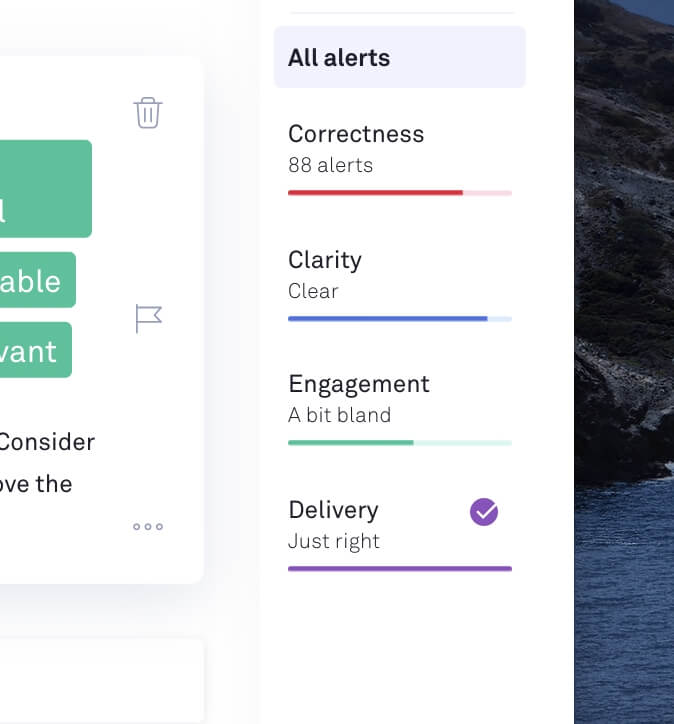The height and width of the screenshot is (724, 674).
Task: Click the green suggestion chip ending in "vant"
Action: coord(34,350)
